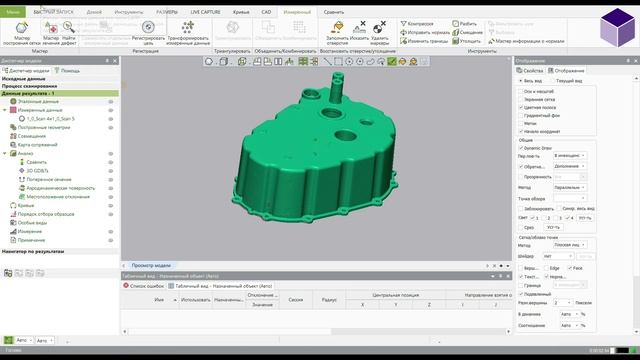Image resolution: width=640 pixels, height=360 pixels.
Task: Click the Удалить маркеры icon
Action: [x=380, y=28]
